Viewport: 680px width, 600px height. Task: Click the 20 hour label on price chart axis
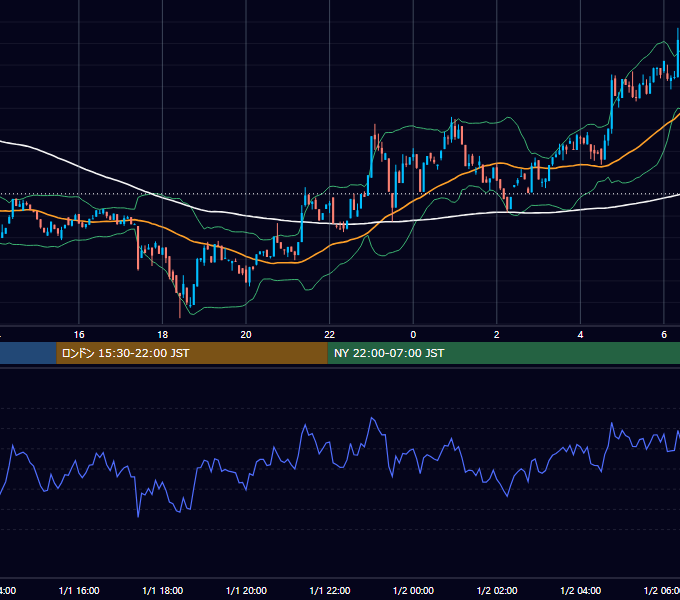point(246,335)
